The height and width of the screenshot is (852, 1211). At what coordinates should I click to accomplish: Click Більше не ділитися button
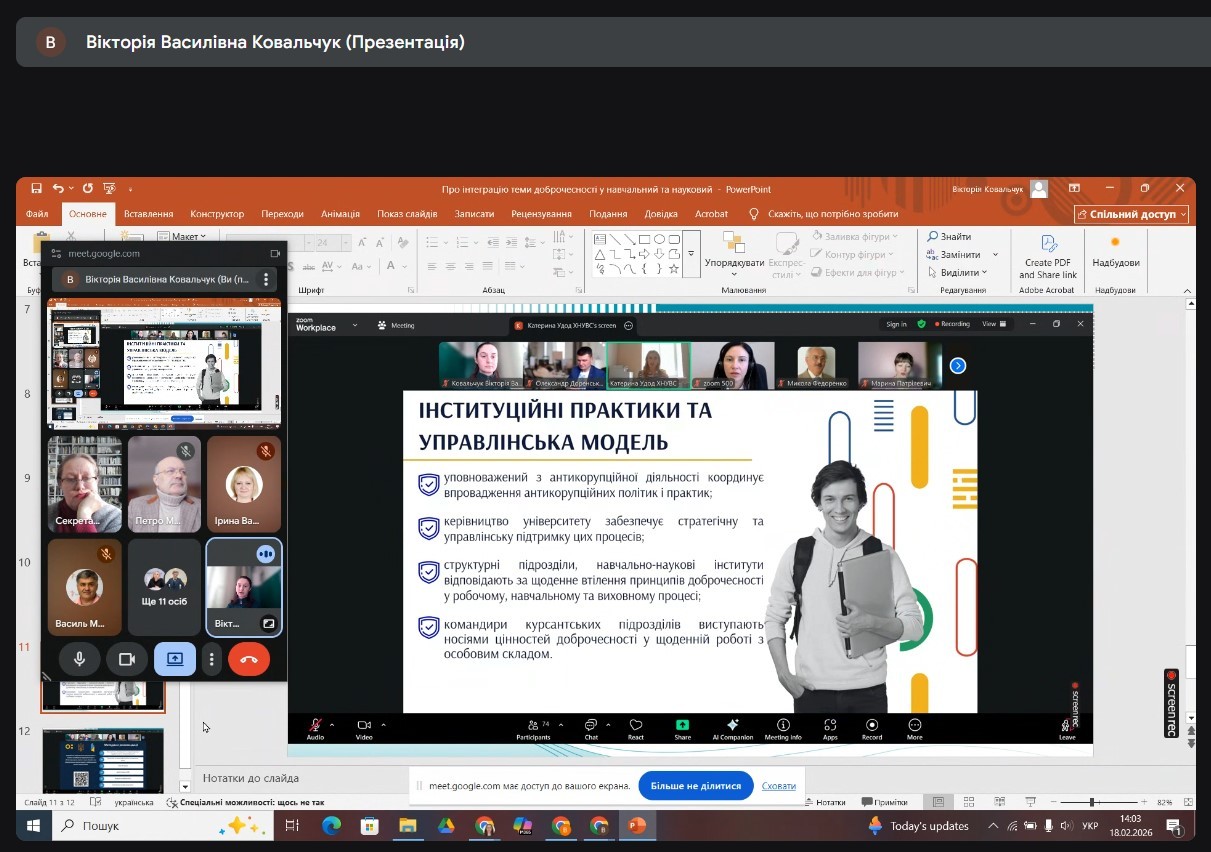tap(696, 786)
